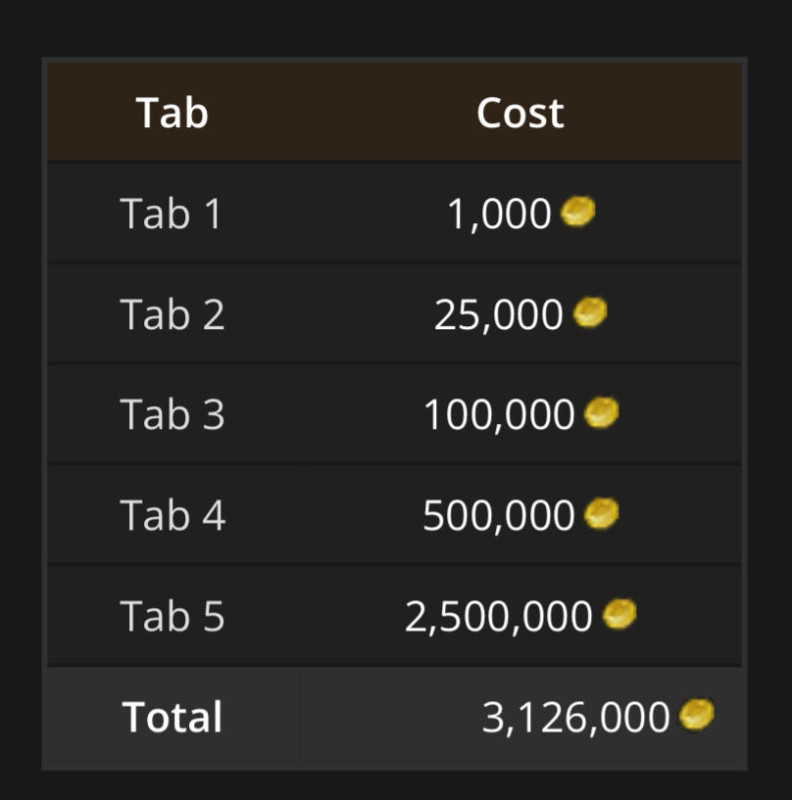Image resolution: width=792 pixels, height=800 pixels.
Task: Click the coin icon in the Total row
Action: click(697, 714)
